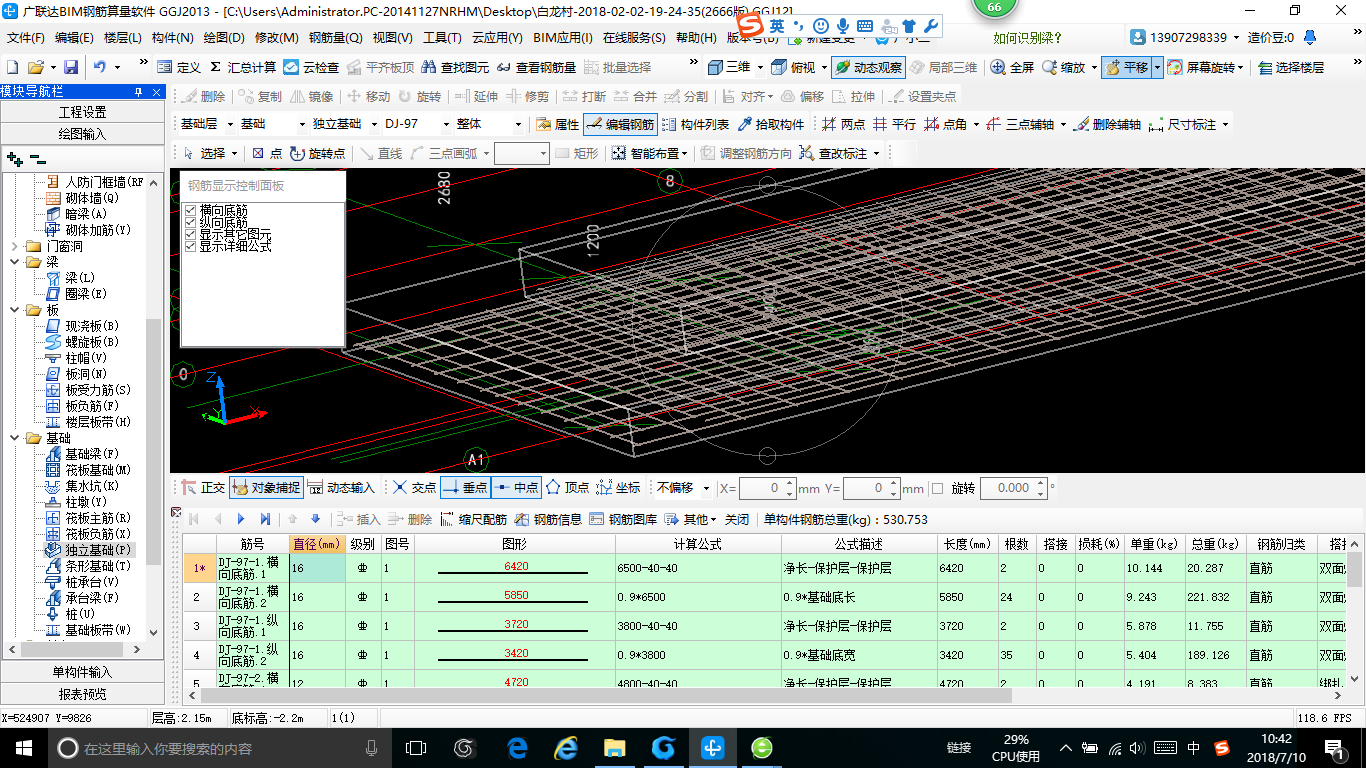Open the 帮助(H) menu

pos(696,38)
